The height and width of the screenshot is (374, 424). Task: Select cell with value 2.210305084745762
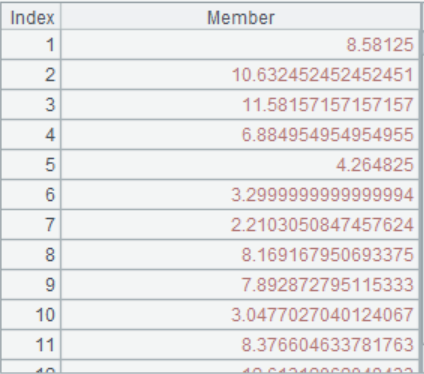tap(240, 225)
